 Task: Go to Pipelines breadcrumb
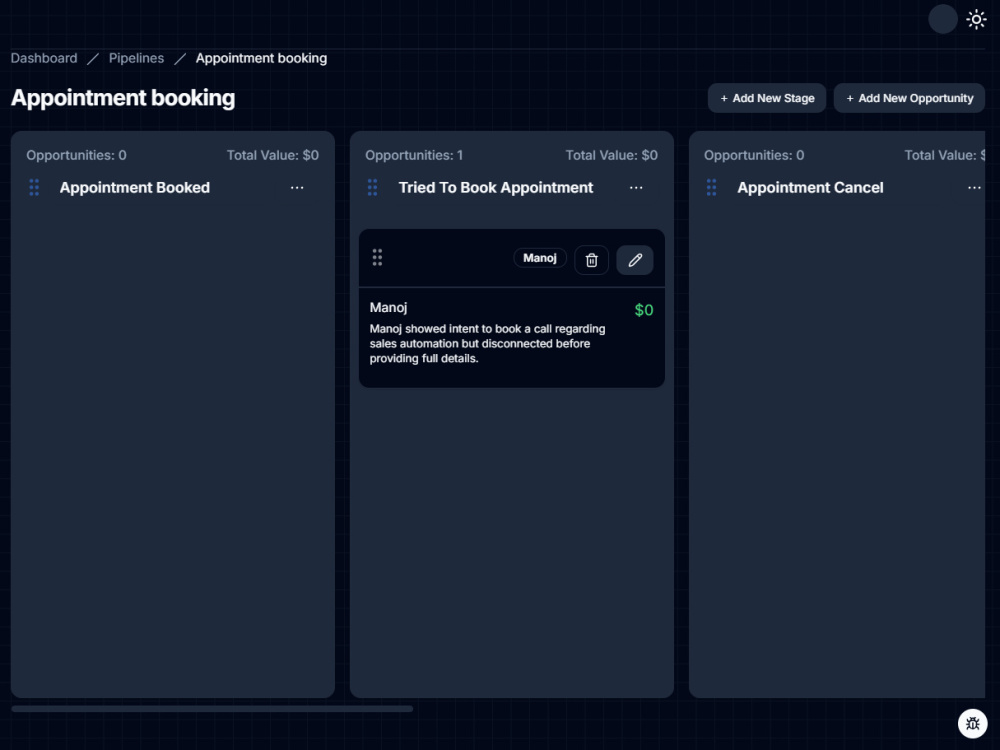pyautogui.click(x=136, y=58)
